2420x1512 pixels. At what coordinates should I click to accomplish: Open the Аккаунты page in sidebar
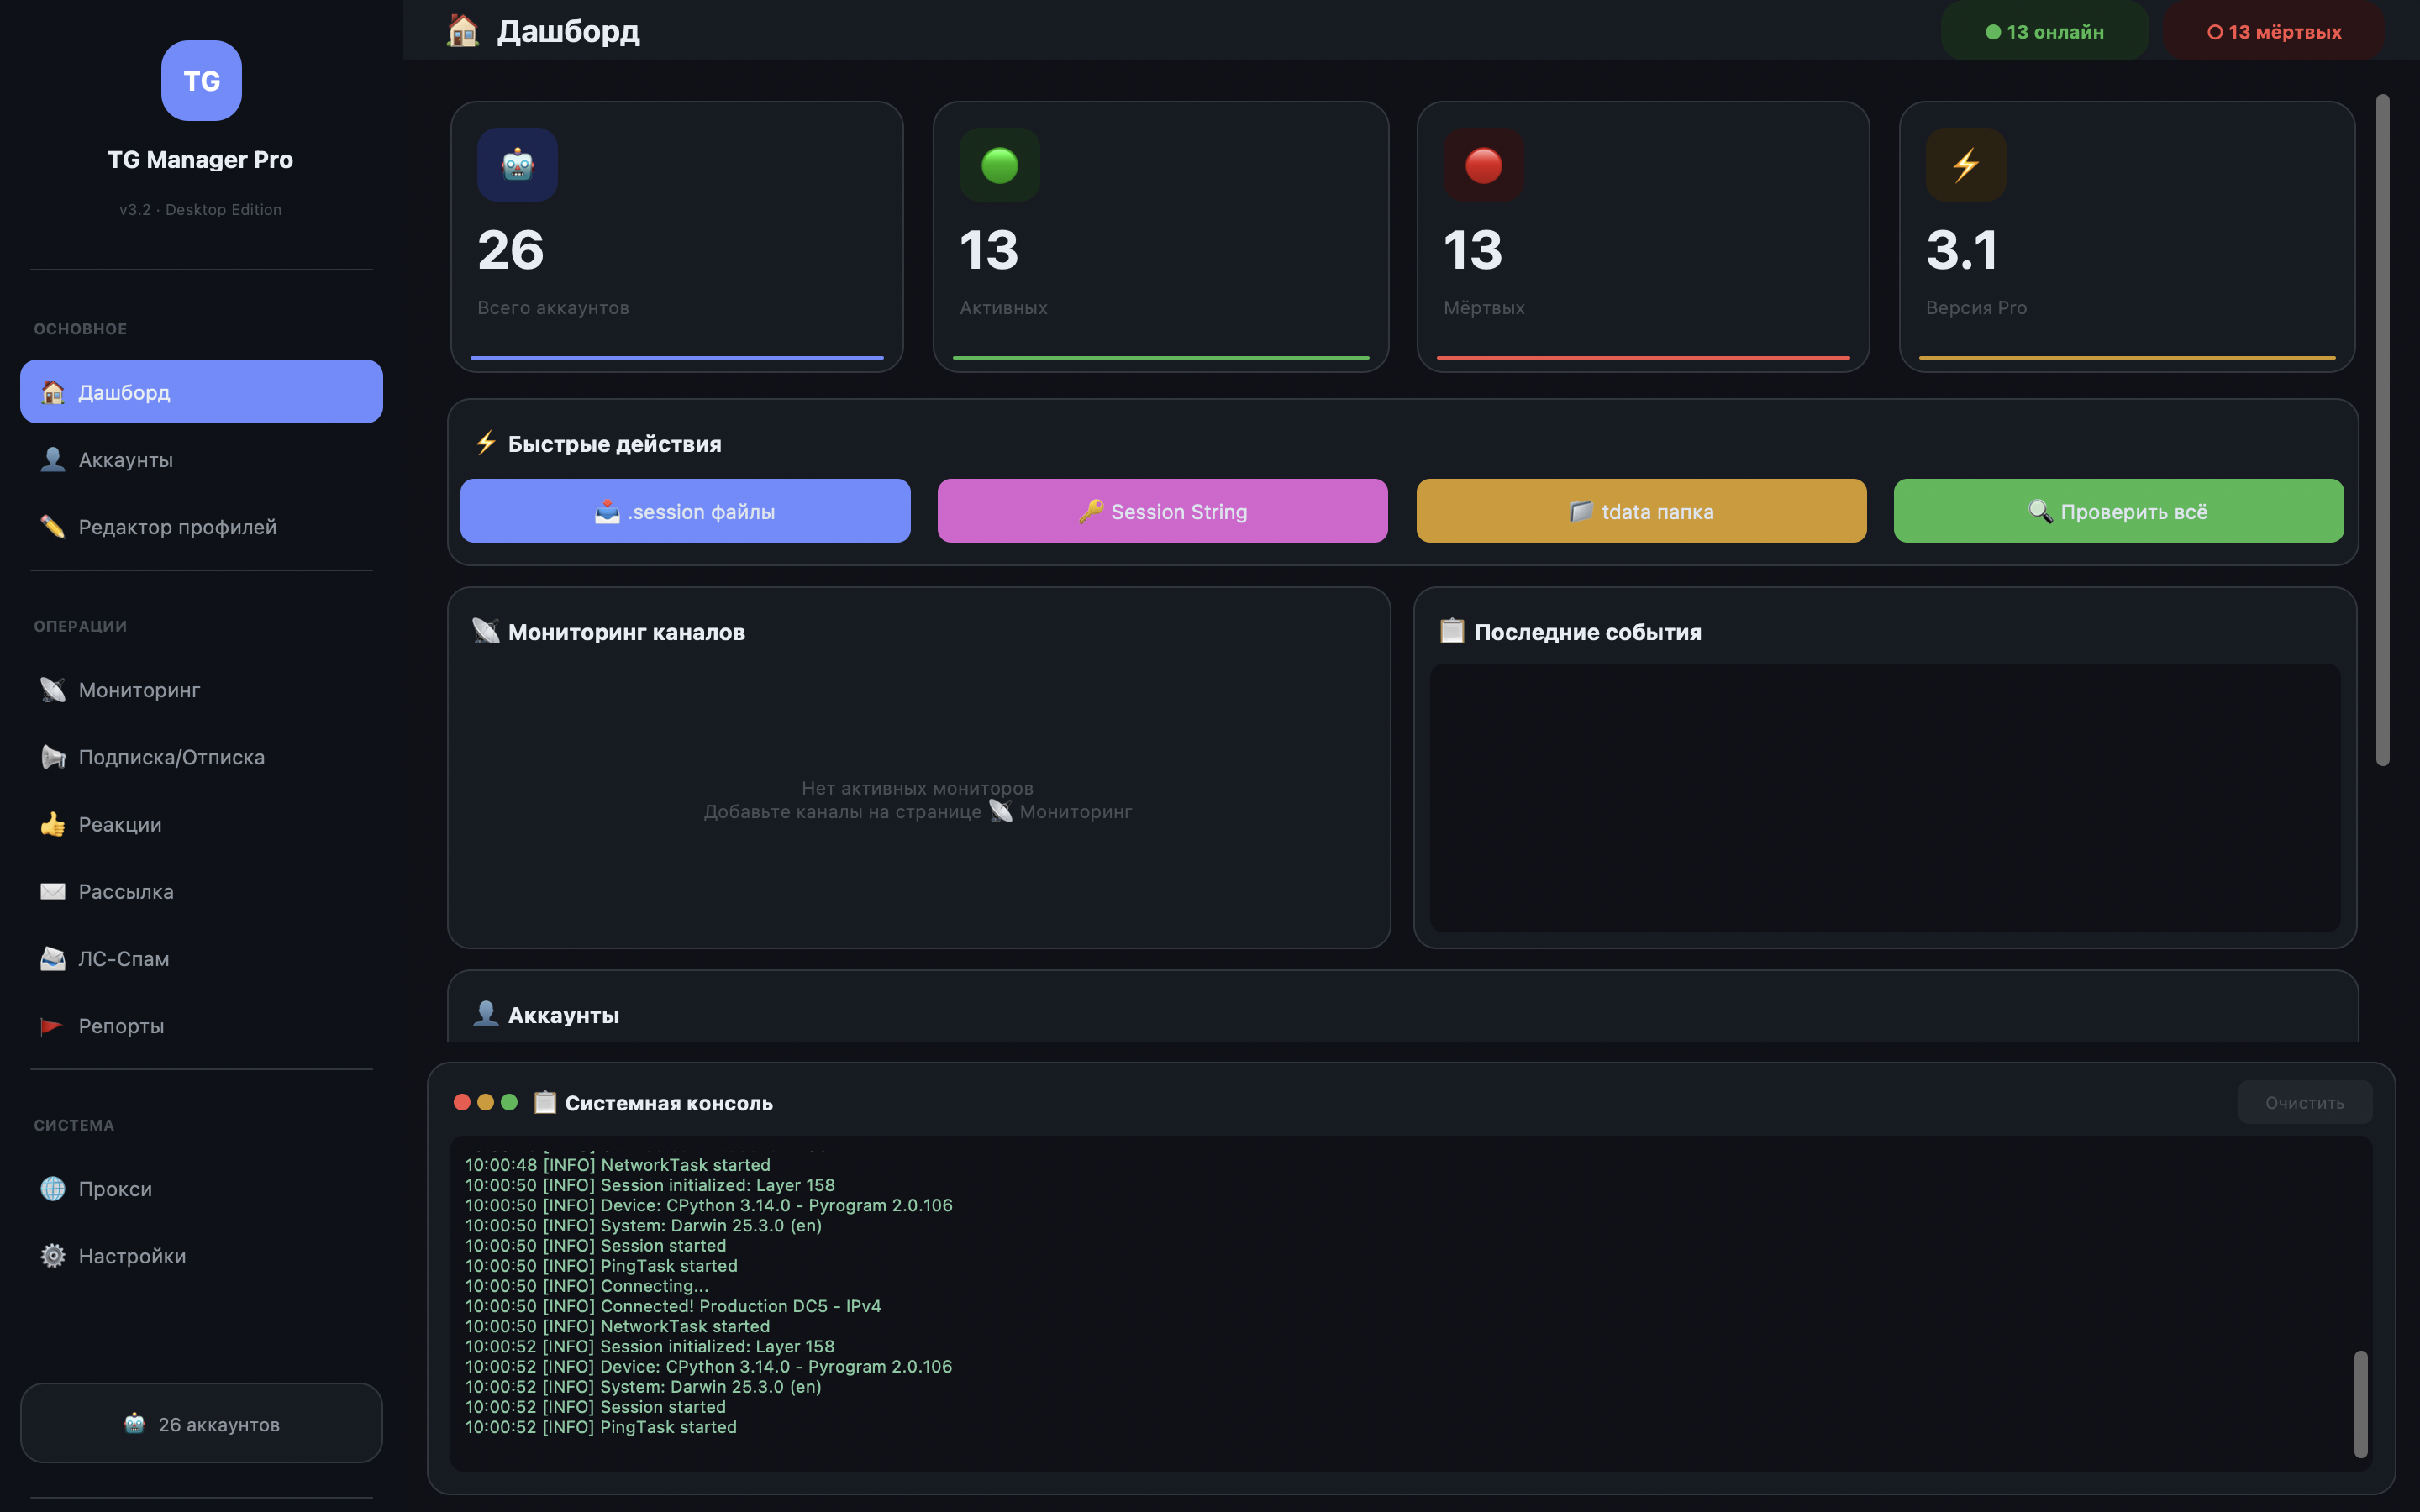126,460
